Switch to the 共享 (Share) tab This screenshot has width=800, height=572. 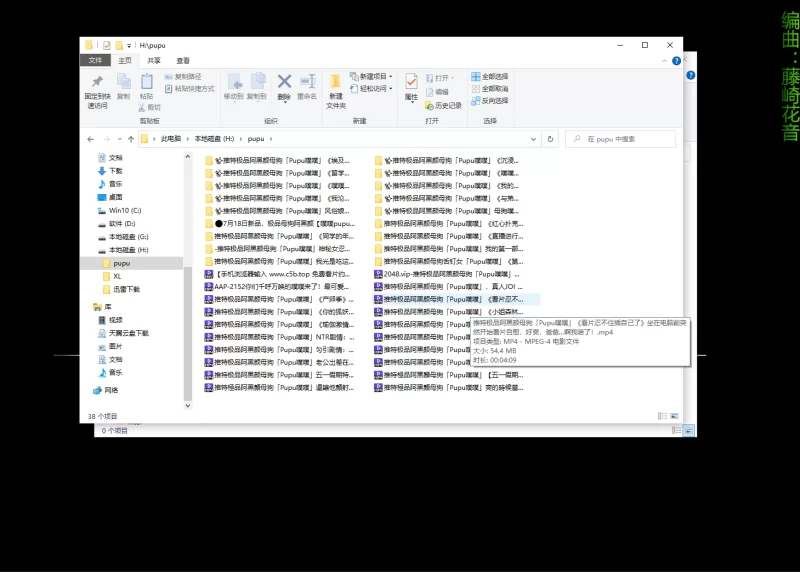(x=154, y=60)
